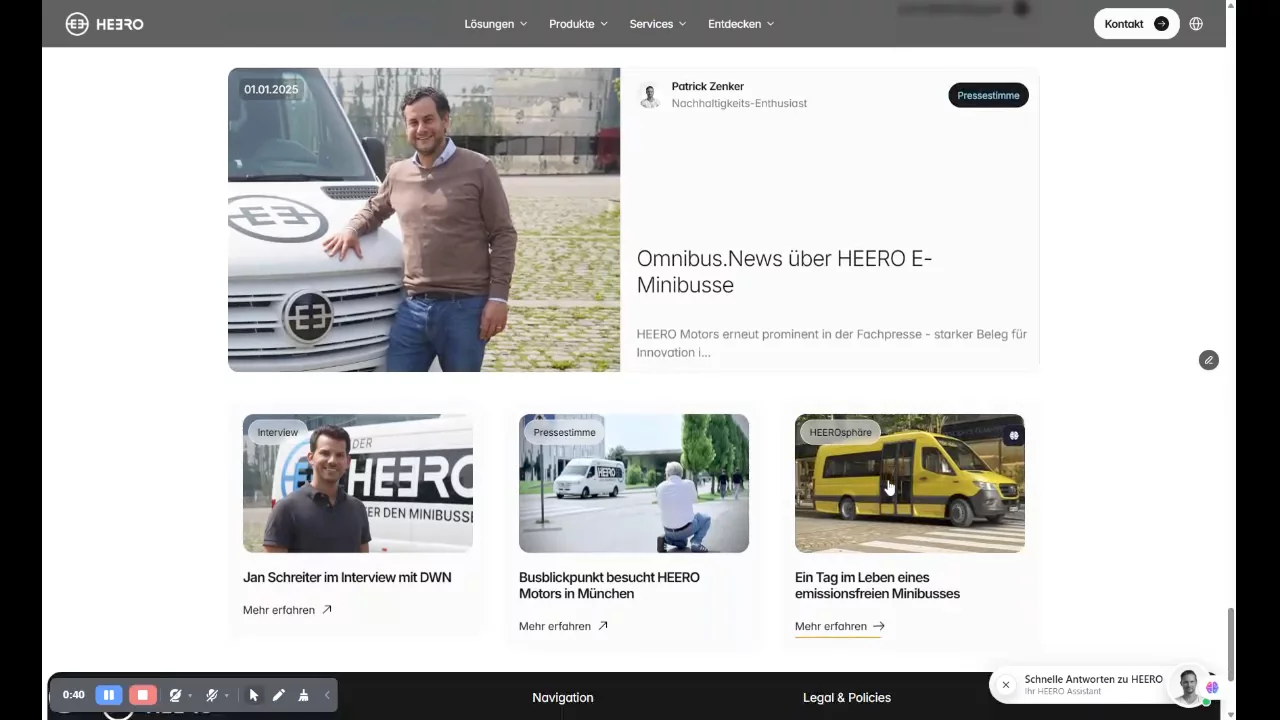
Task: Open the Lösungen menu
Action: pyautogui.click(x=495, y=24)
